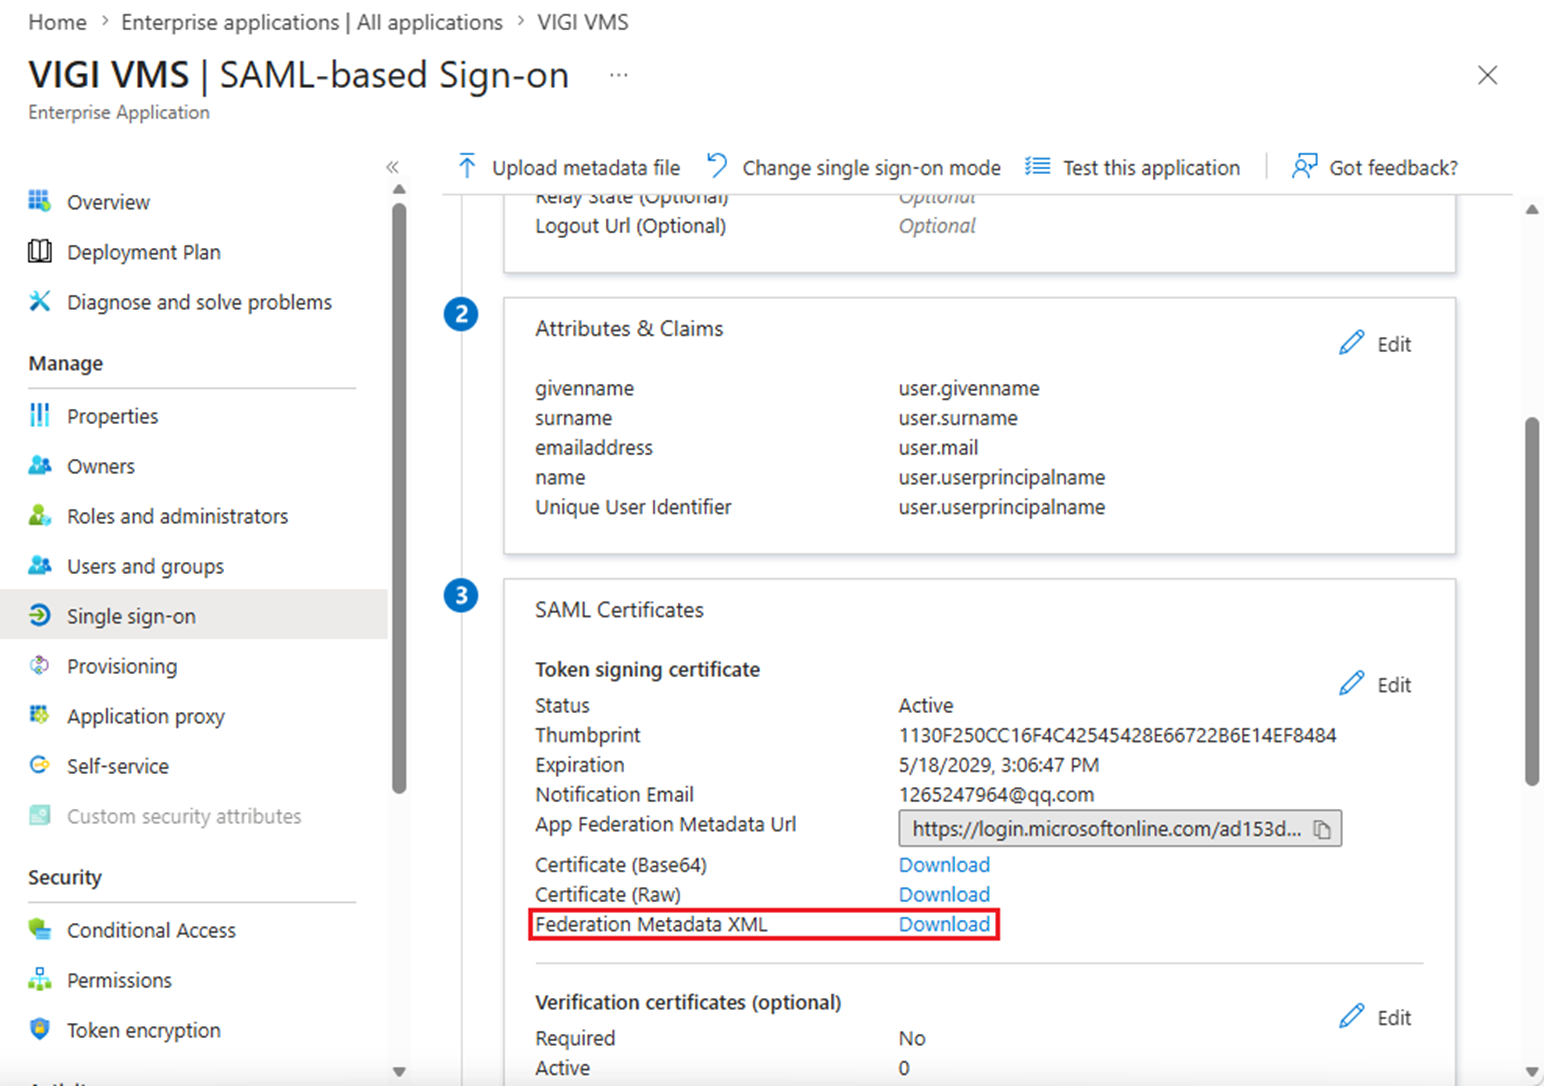Open the Self-service section
Screen dimensions: 1544x1086
(118, 766)
